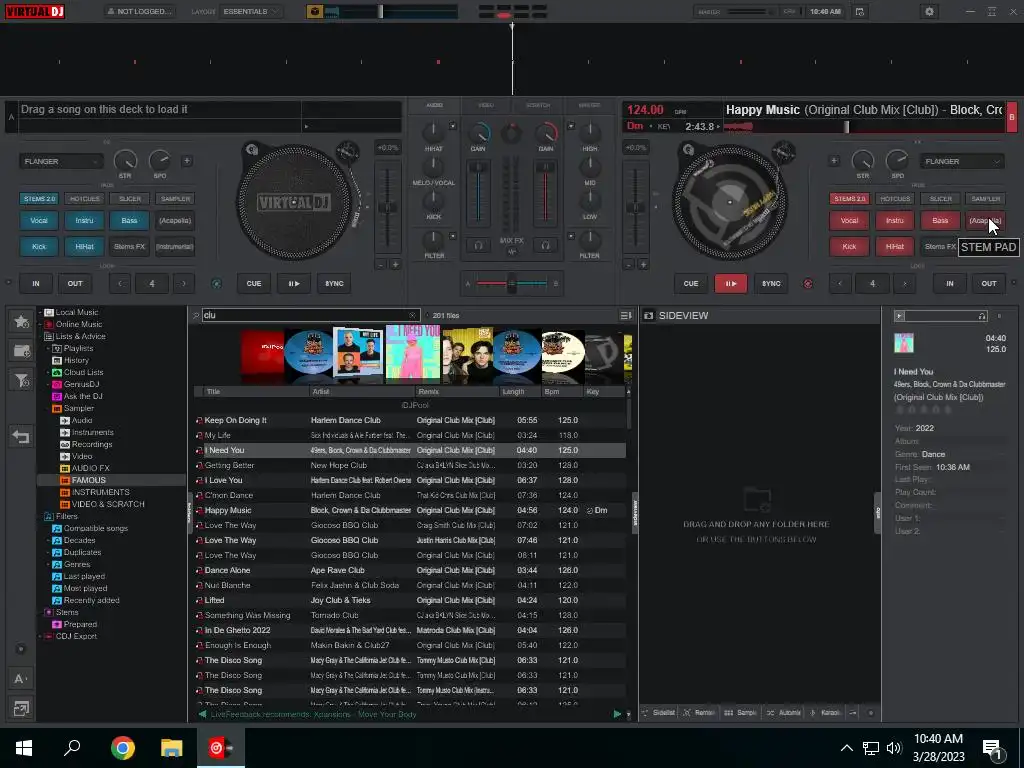This screenshot has height=768, width=1024.
Task: Open Chrome from the taskbar
Action: point(123,748)
